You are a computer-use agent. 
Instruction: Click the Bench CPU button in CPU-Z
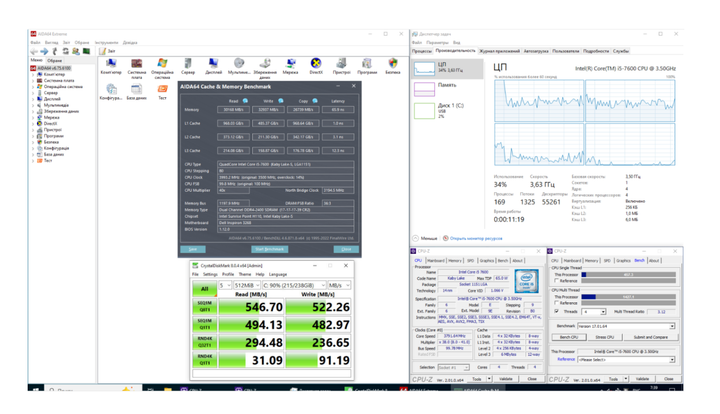tap(568, 337)
